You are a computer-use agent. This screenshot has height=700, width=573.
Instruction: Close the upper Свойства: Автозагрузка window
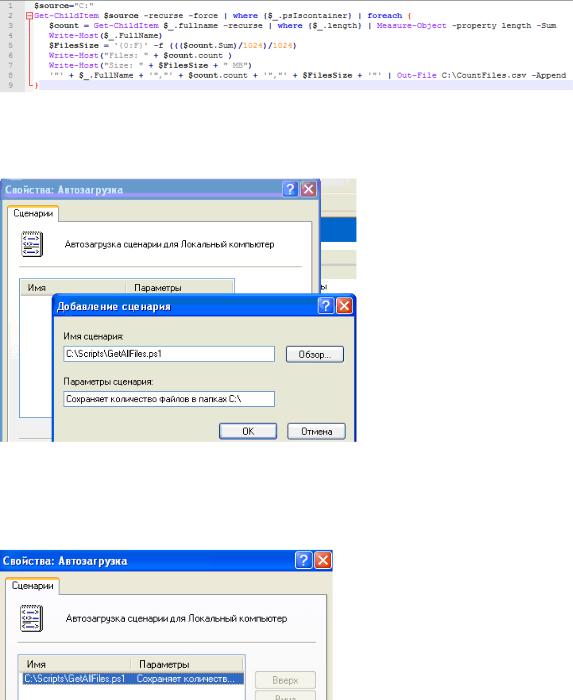(308, 189)
